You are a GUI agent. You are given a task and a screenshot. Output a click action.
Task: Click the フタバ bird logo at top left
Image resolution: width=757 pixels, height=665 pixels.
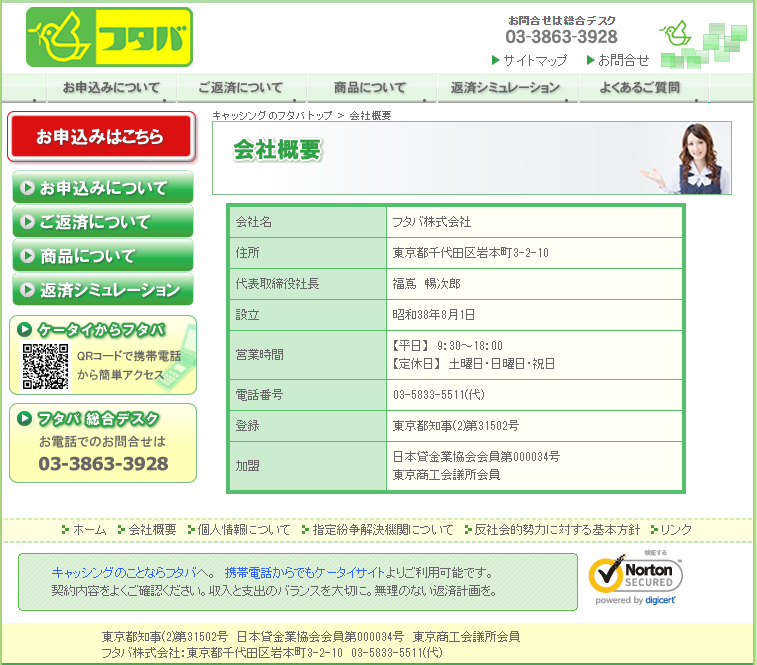[x=110, y=37]
